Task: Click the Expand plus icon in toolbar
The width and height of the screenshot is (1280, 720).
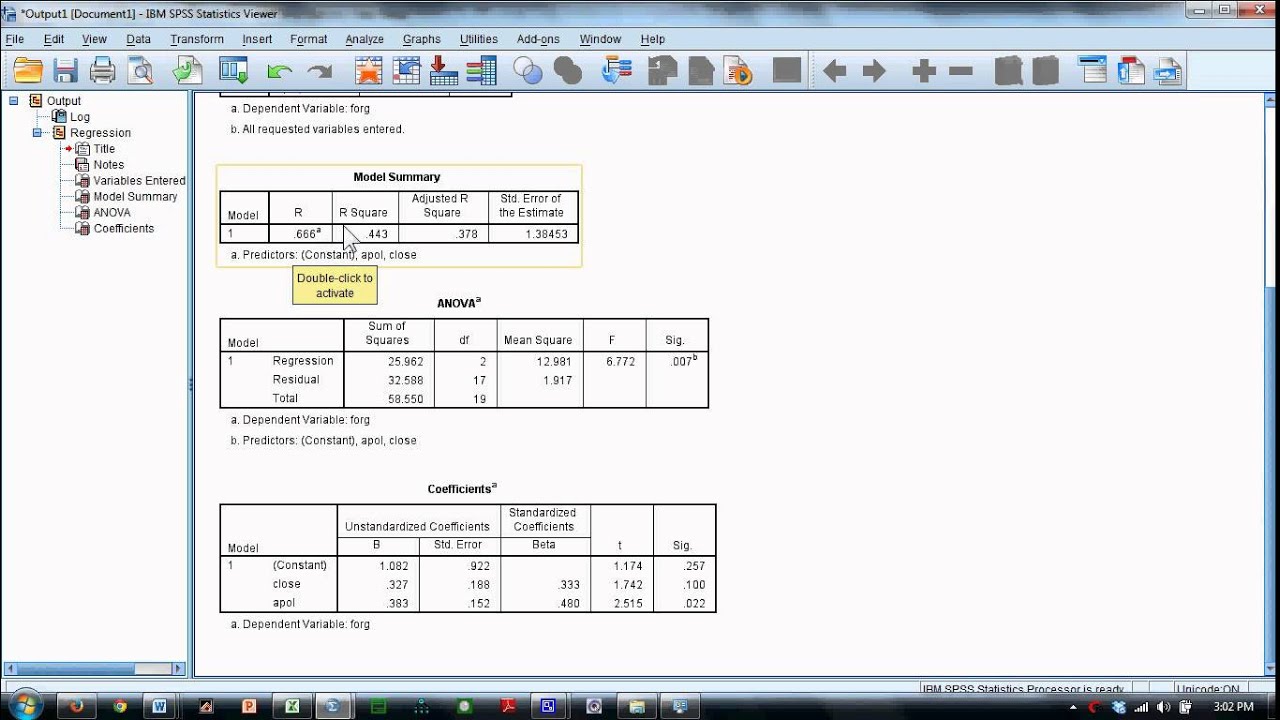Action: (924, 71)
